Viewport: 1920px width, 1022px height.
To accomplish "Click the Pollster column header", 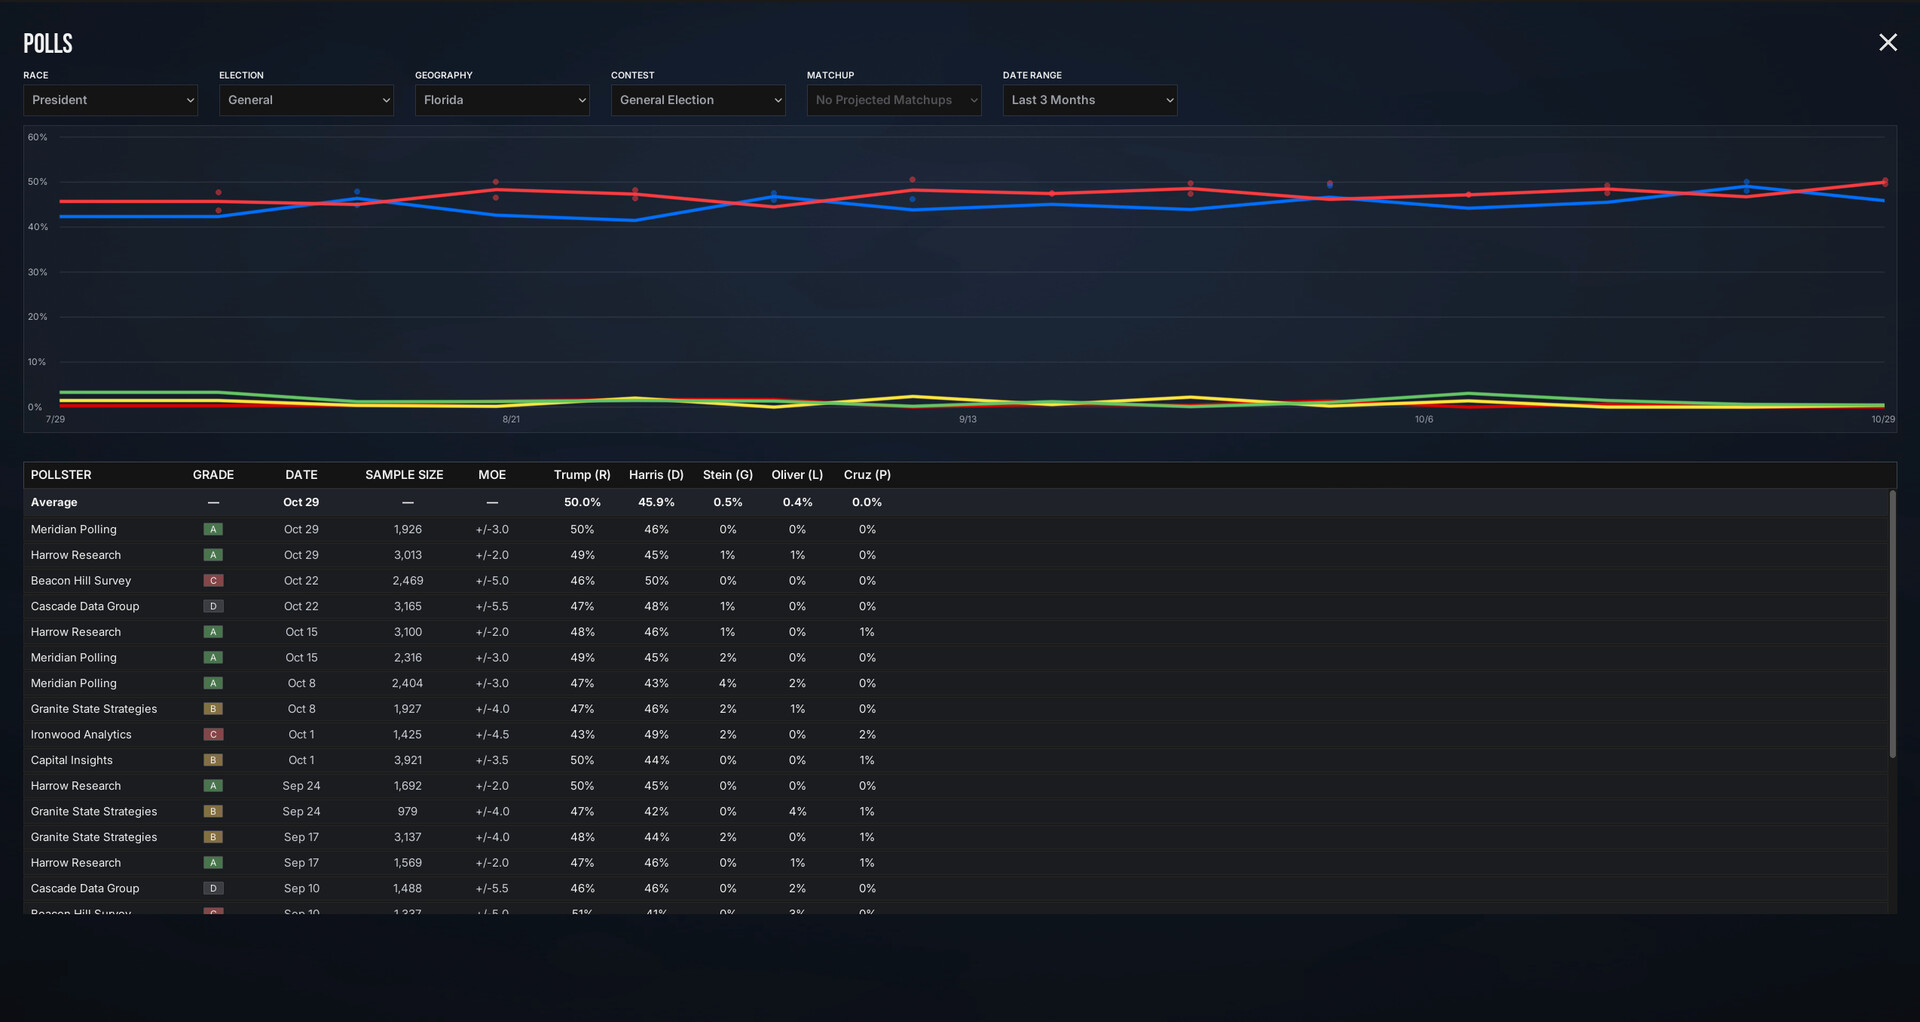I will 61,475.
